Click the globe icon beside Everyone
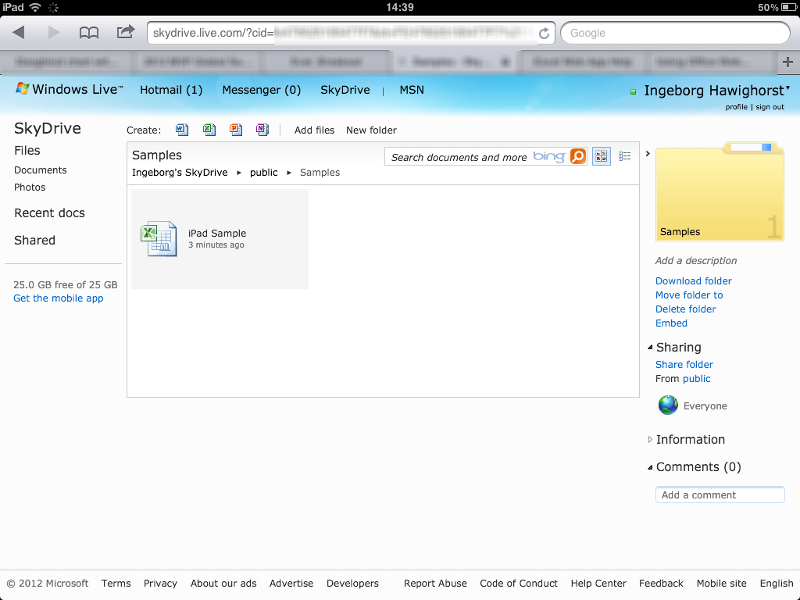 point(668,406)
